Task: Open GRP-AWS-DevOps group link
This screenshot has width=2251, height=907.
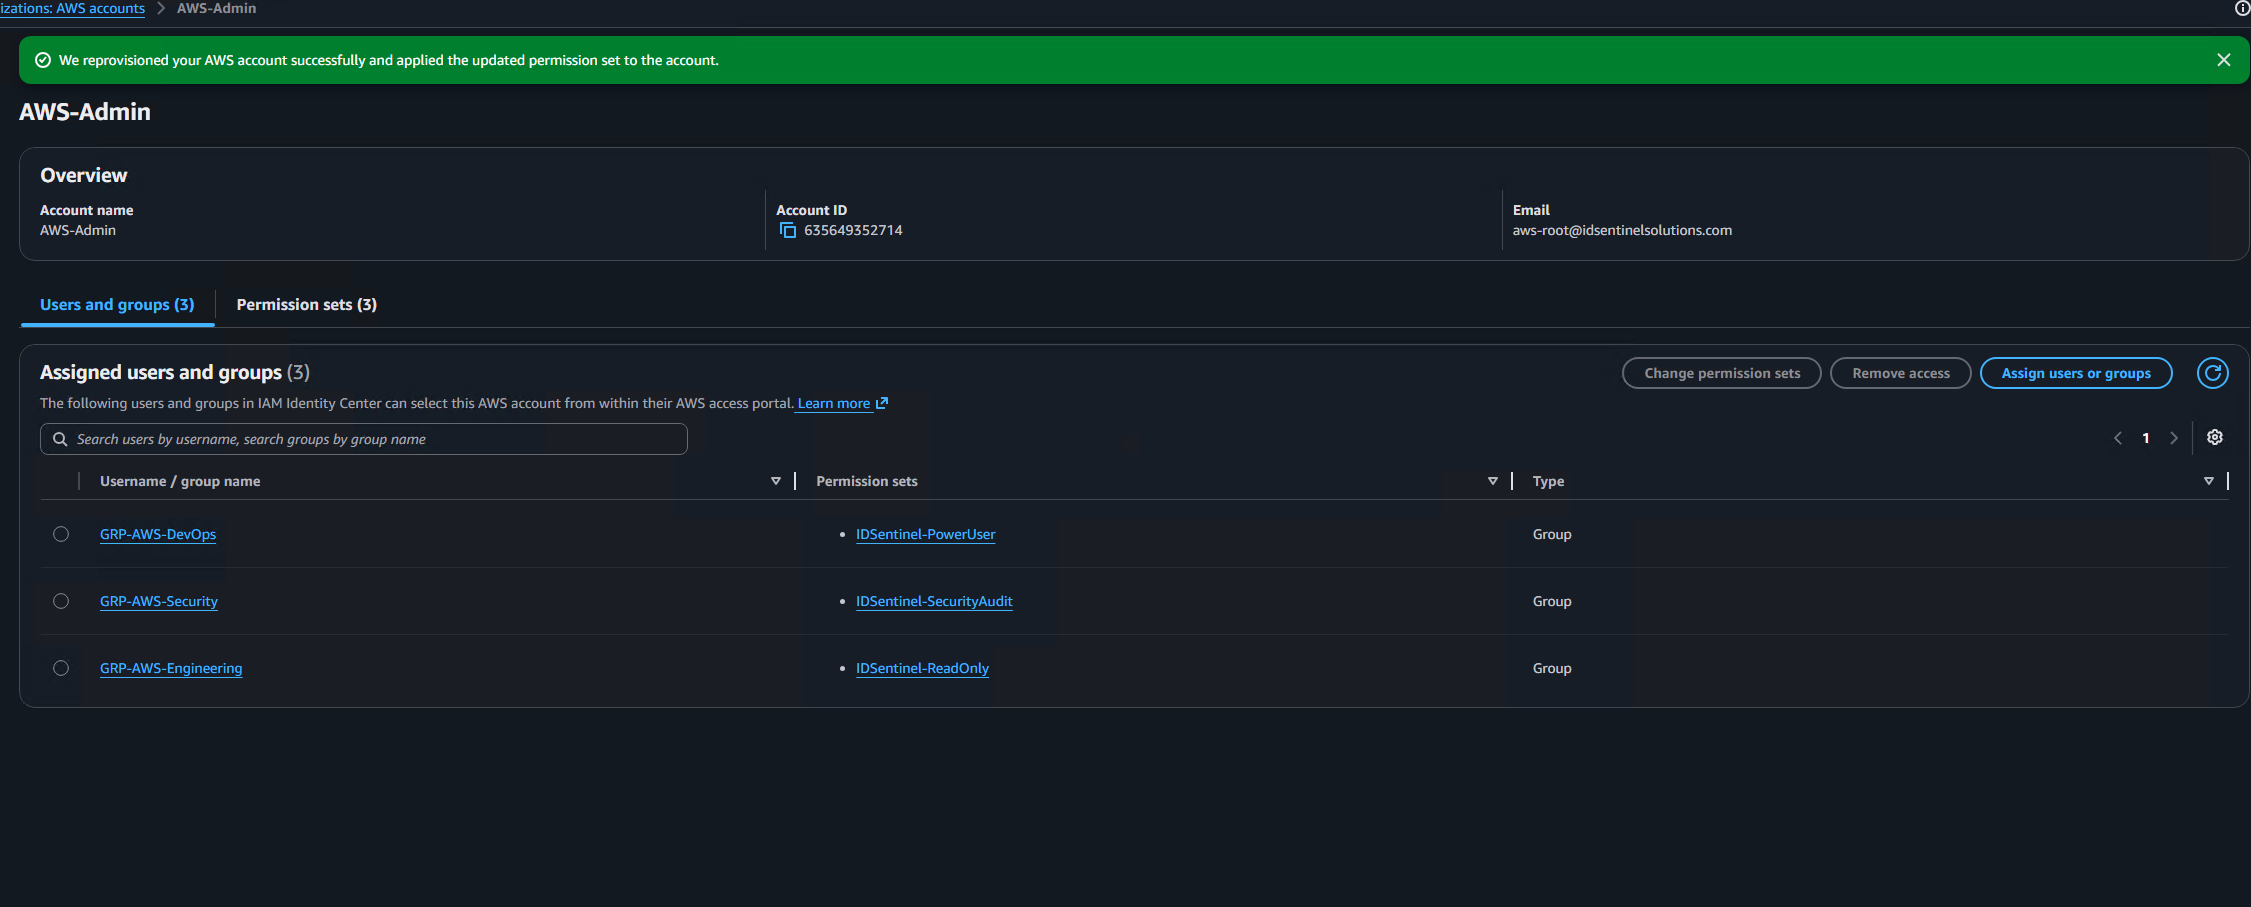Action: [x=158, y=534]
